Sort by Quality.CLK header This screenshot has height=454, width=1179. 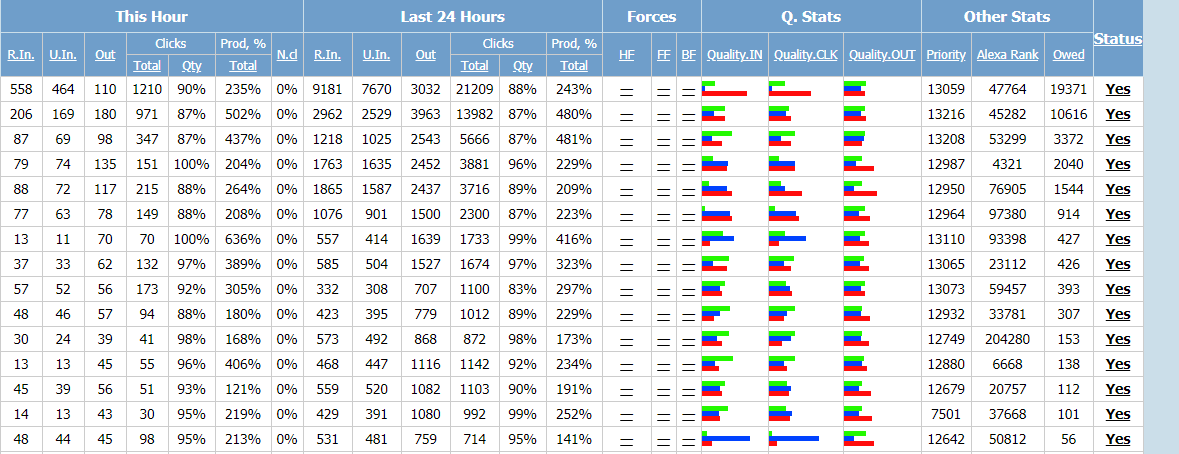(x=804, y=54)
